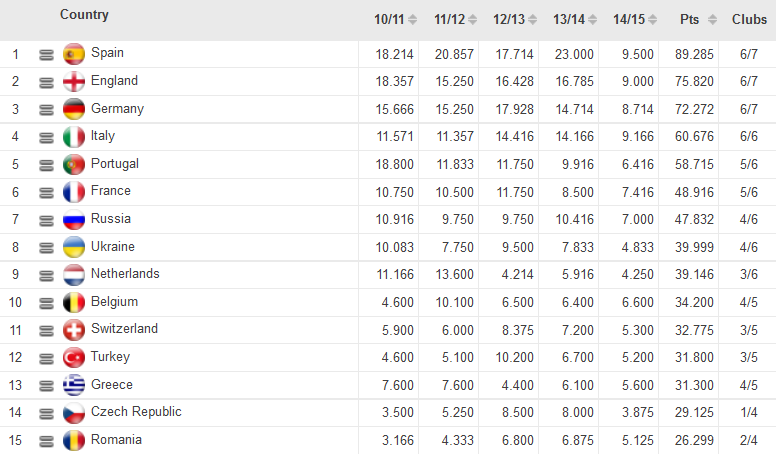
Task: Sort by the Pts column
Action: (689, 19)
